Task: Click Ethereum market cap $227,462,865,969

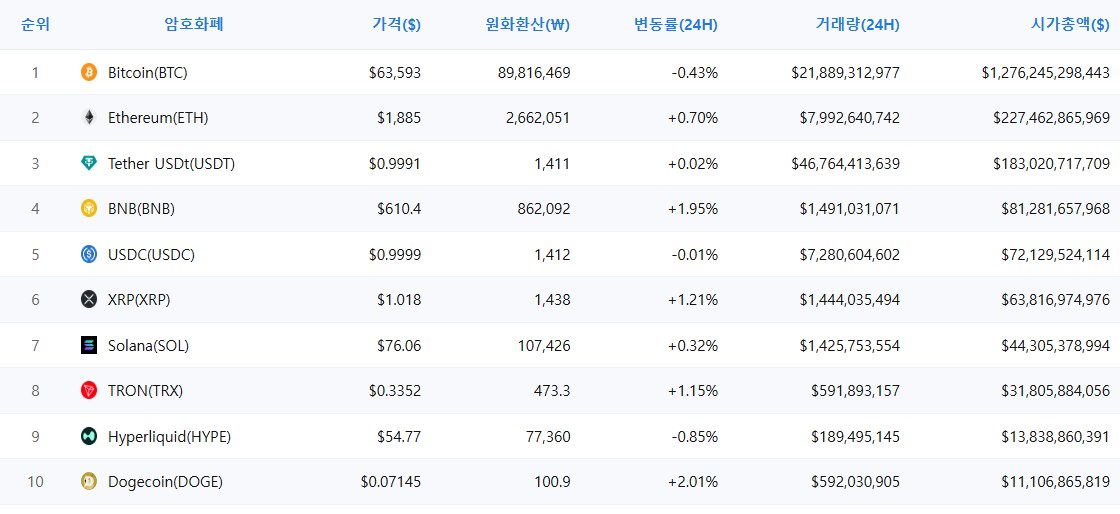Action: 1051,118
